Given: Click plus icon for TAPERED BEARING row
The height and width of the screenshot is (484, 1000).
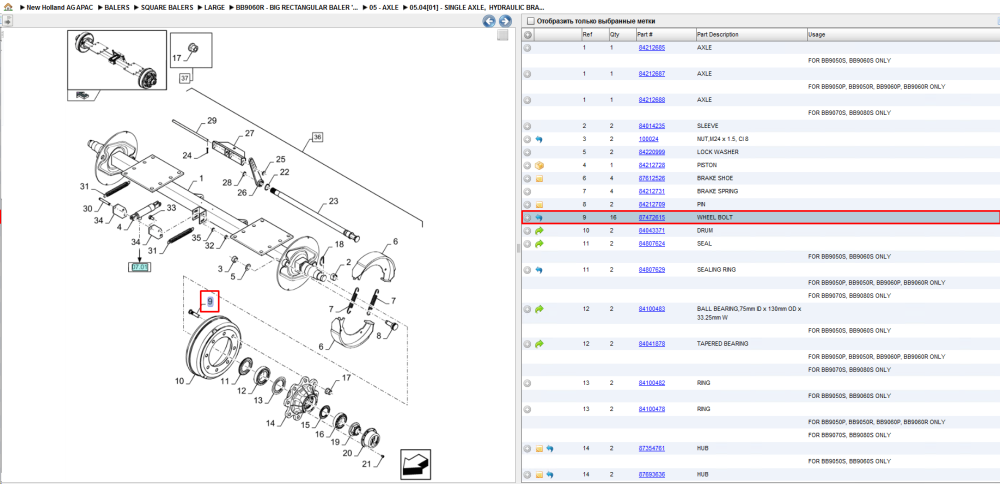Looking at the screenshot, I should tap(527, 344).
